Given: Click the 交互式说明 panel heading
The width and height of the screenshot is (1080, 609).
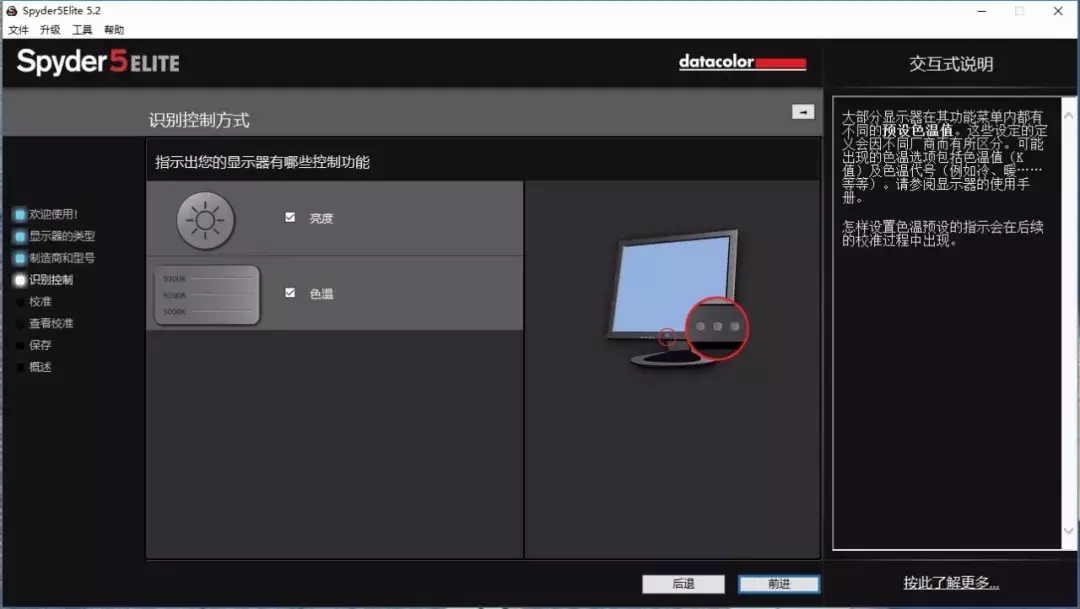Looking at the screenshot, I should click(x=951, y=64).
